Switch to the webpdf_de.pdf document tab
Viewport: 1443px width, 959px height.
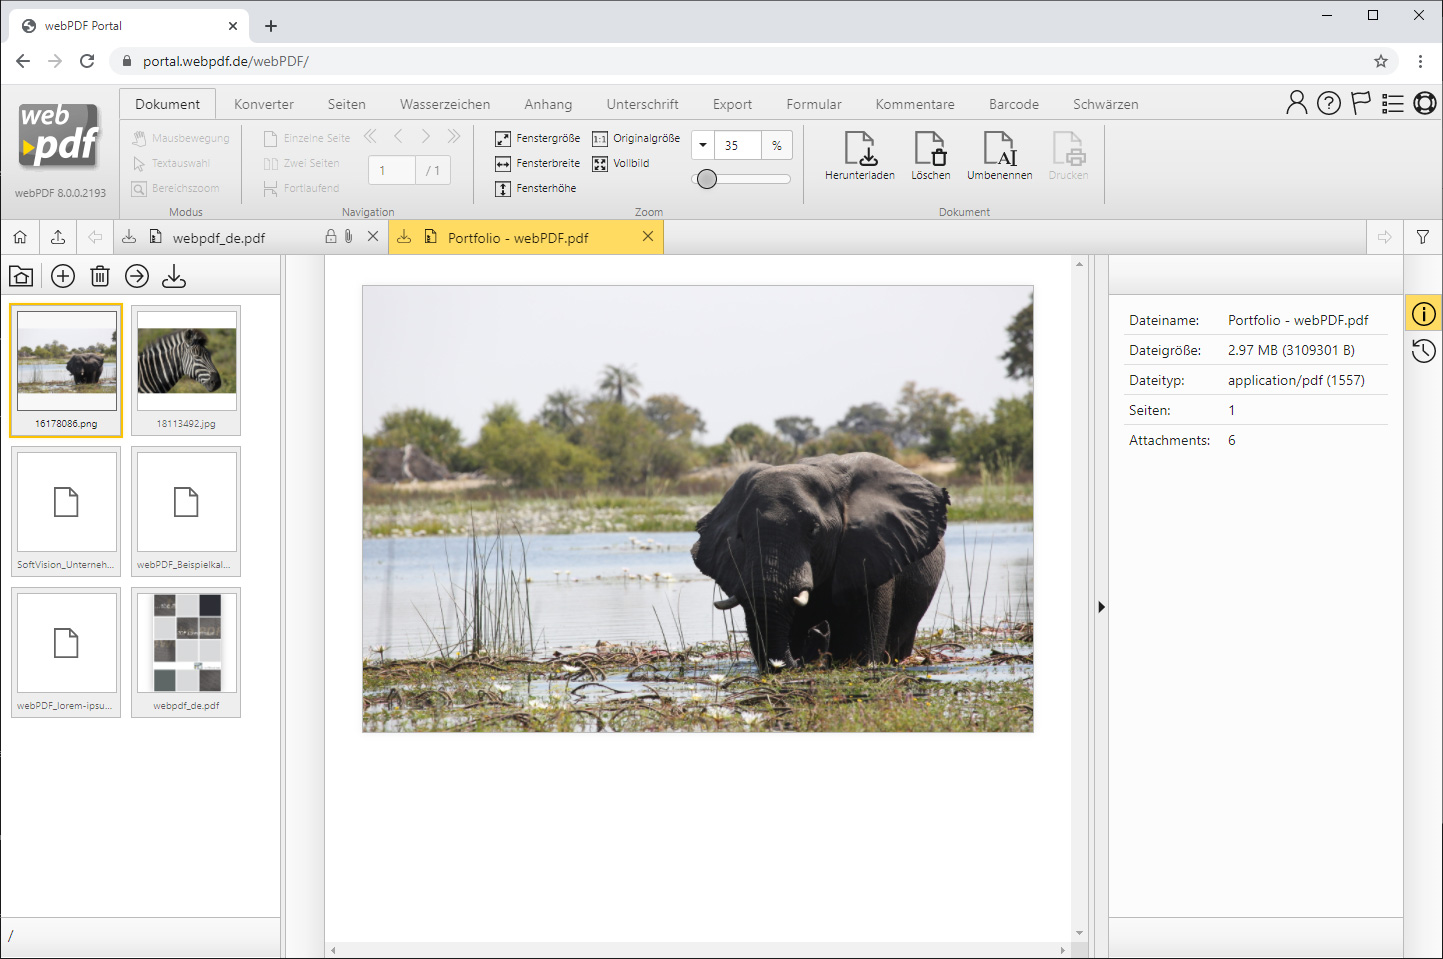219,237
